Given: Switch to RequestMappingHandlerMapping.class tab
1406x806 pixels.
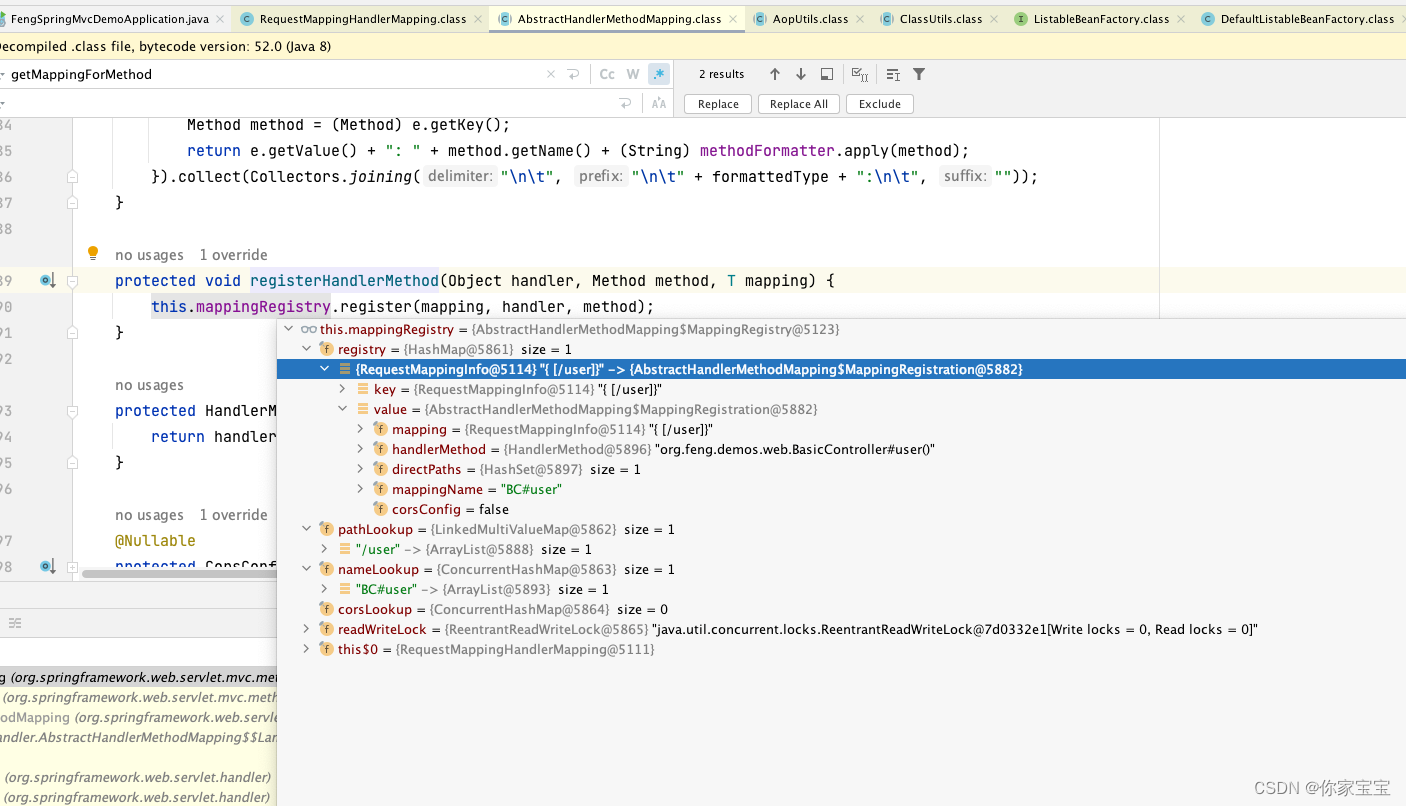Looking at the screenshot, I should (362, 19).
